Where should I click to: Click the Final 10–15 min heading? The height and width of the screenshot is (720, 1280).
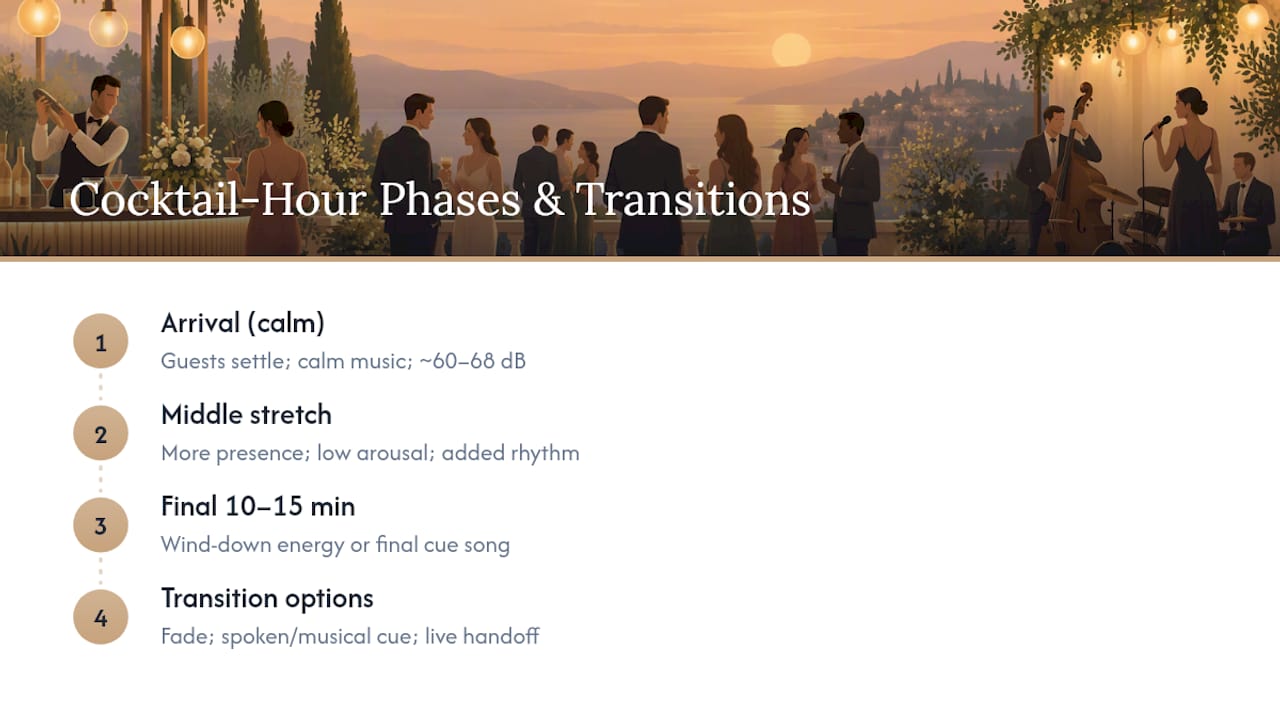point(258,507)
